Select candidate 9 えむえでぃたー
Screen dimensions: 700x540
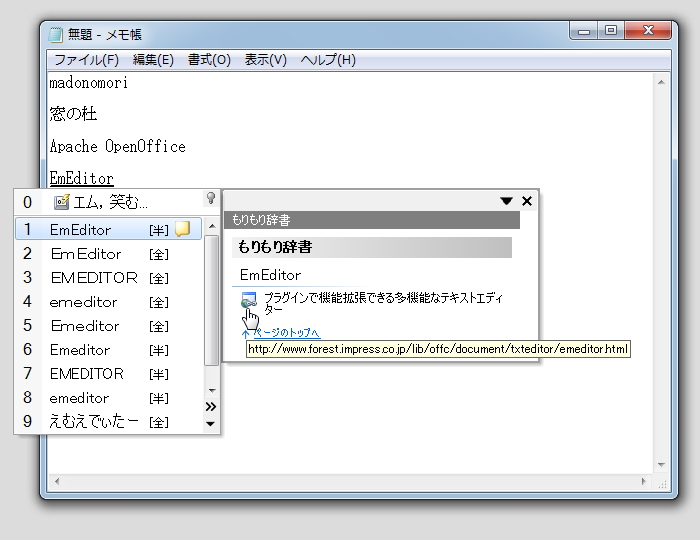109,421
